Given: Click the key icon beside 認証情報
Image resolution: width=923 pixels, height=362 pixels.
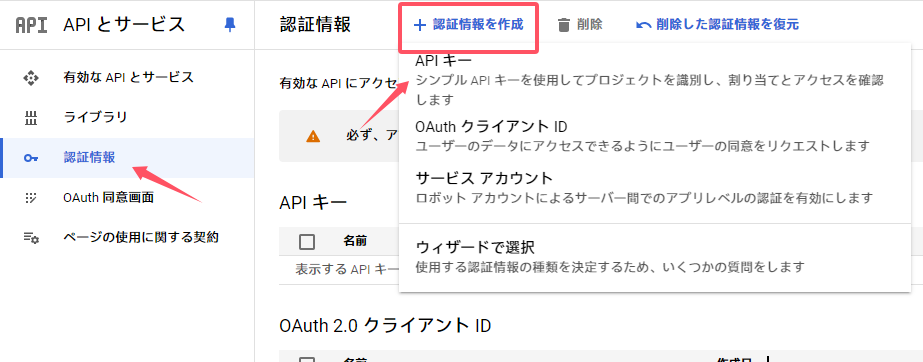Looking at the screenshot, I should [31, 158].
